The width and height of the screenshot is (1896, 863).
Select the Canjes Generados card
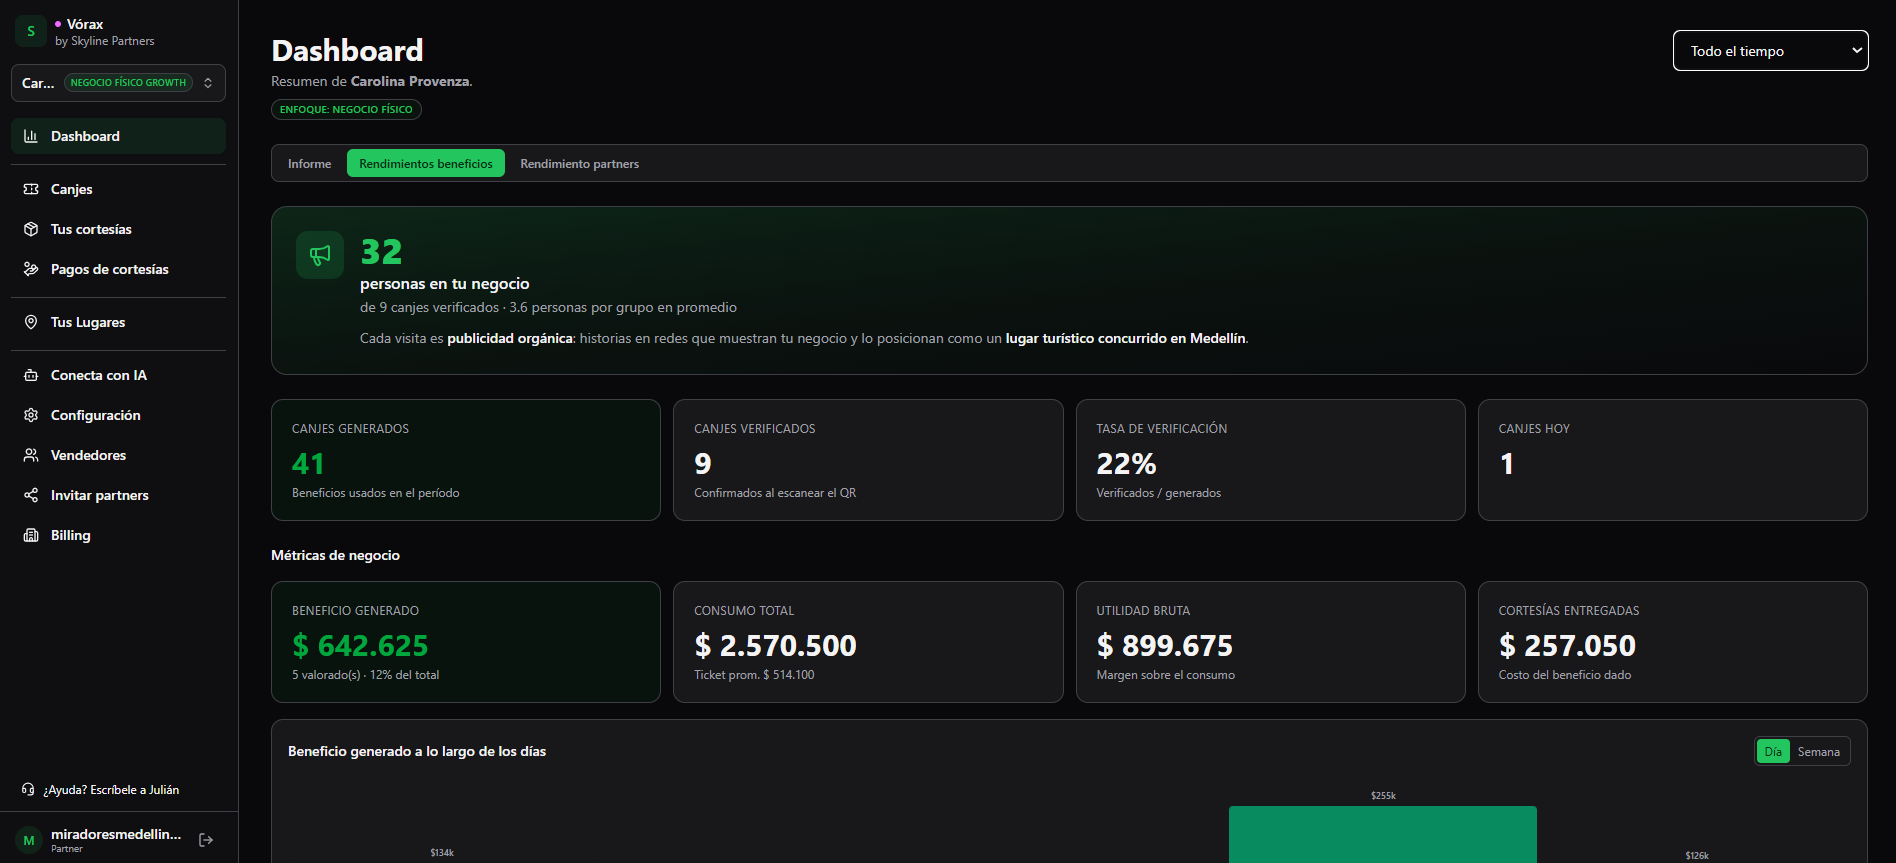point(466,460)
